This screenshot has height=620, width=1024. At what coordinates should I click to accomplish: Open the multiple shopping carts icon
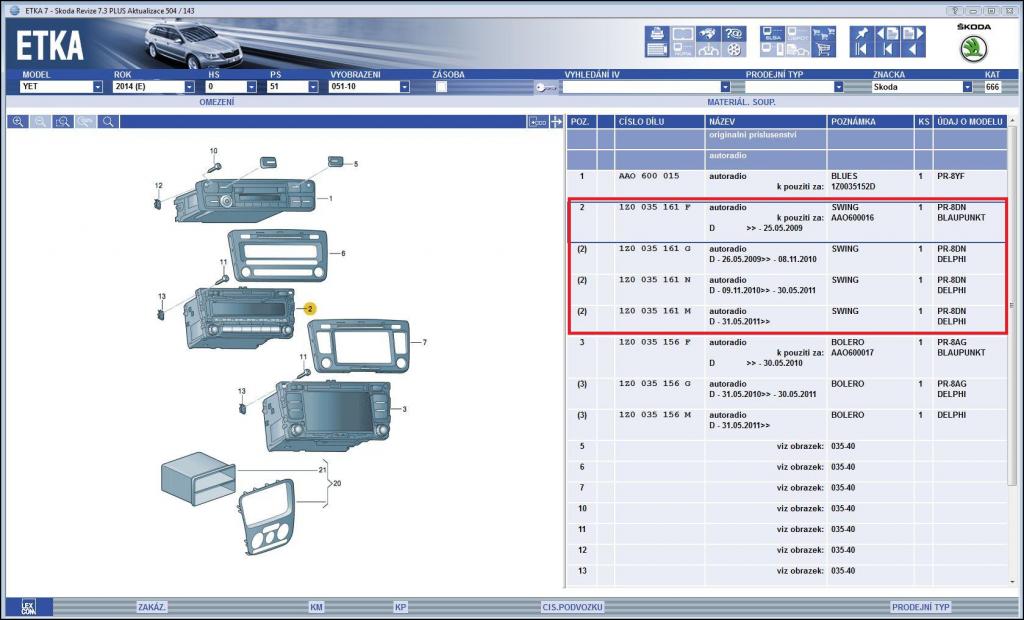click(824, 33)
